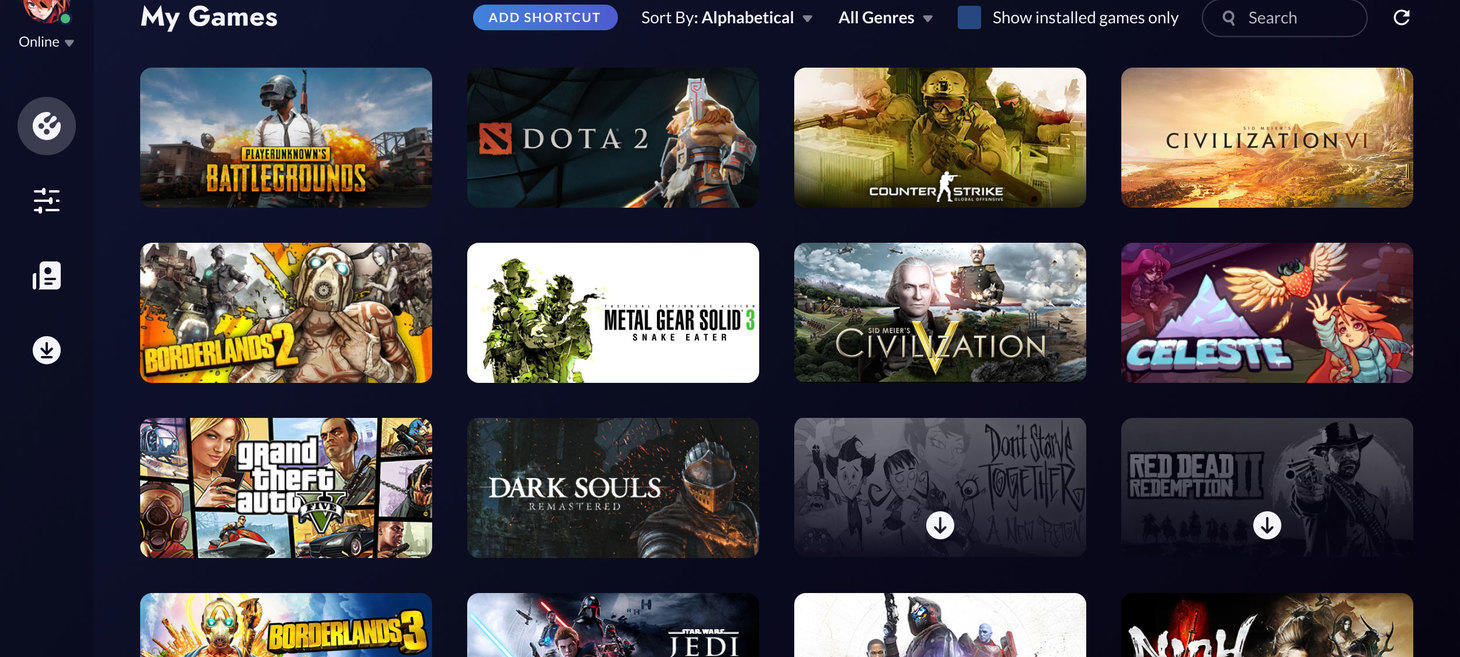Click the refresh library icon

(1402, 18)
